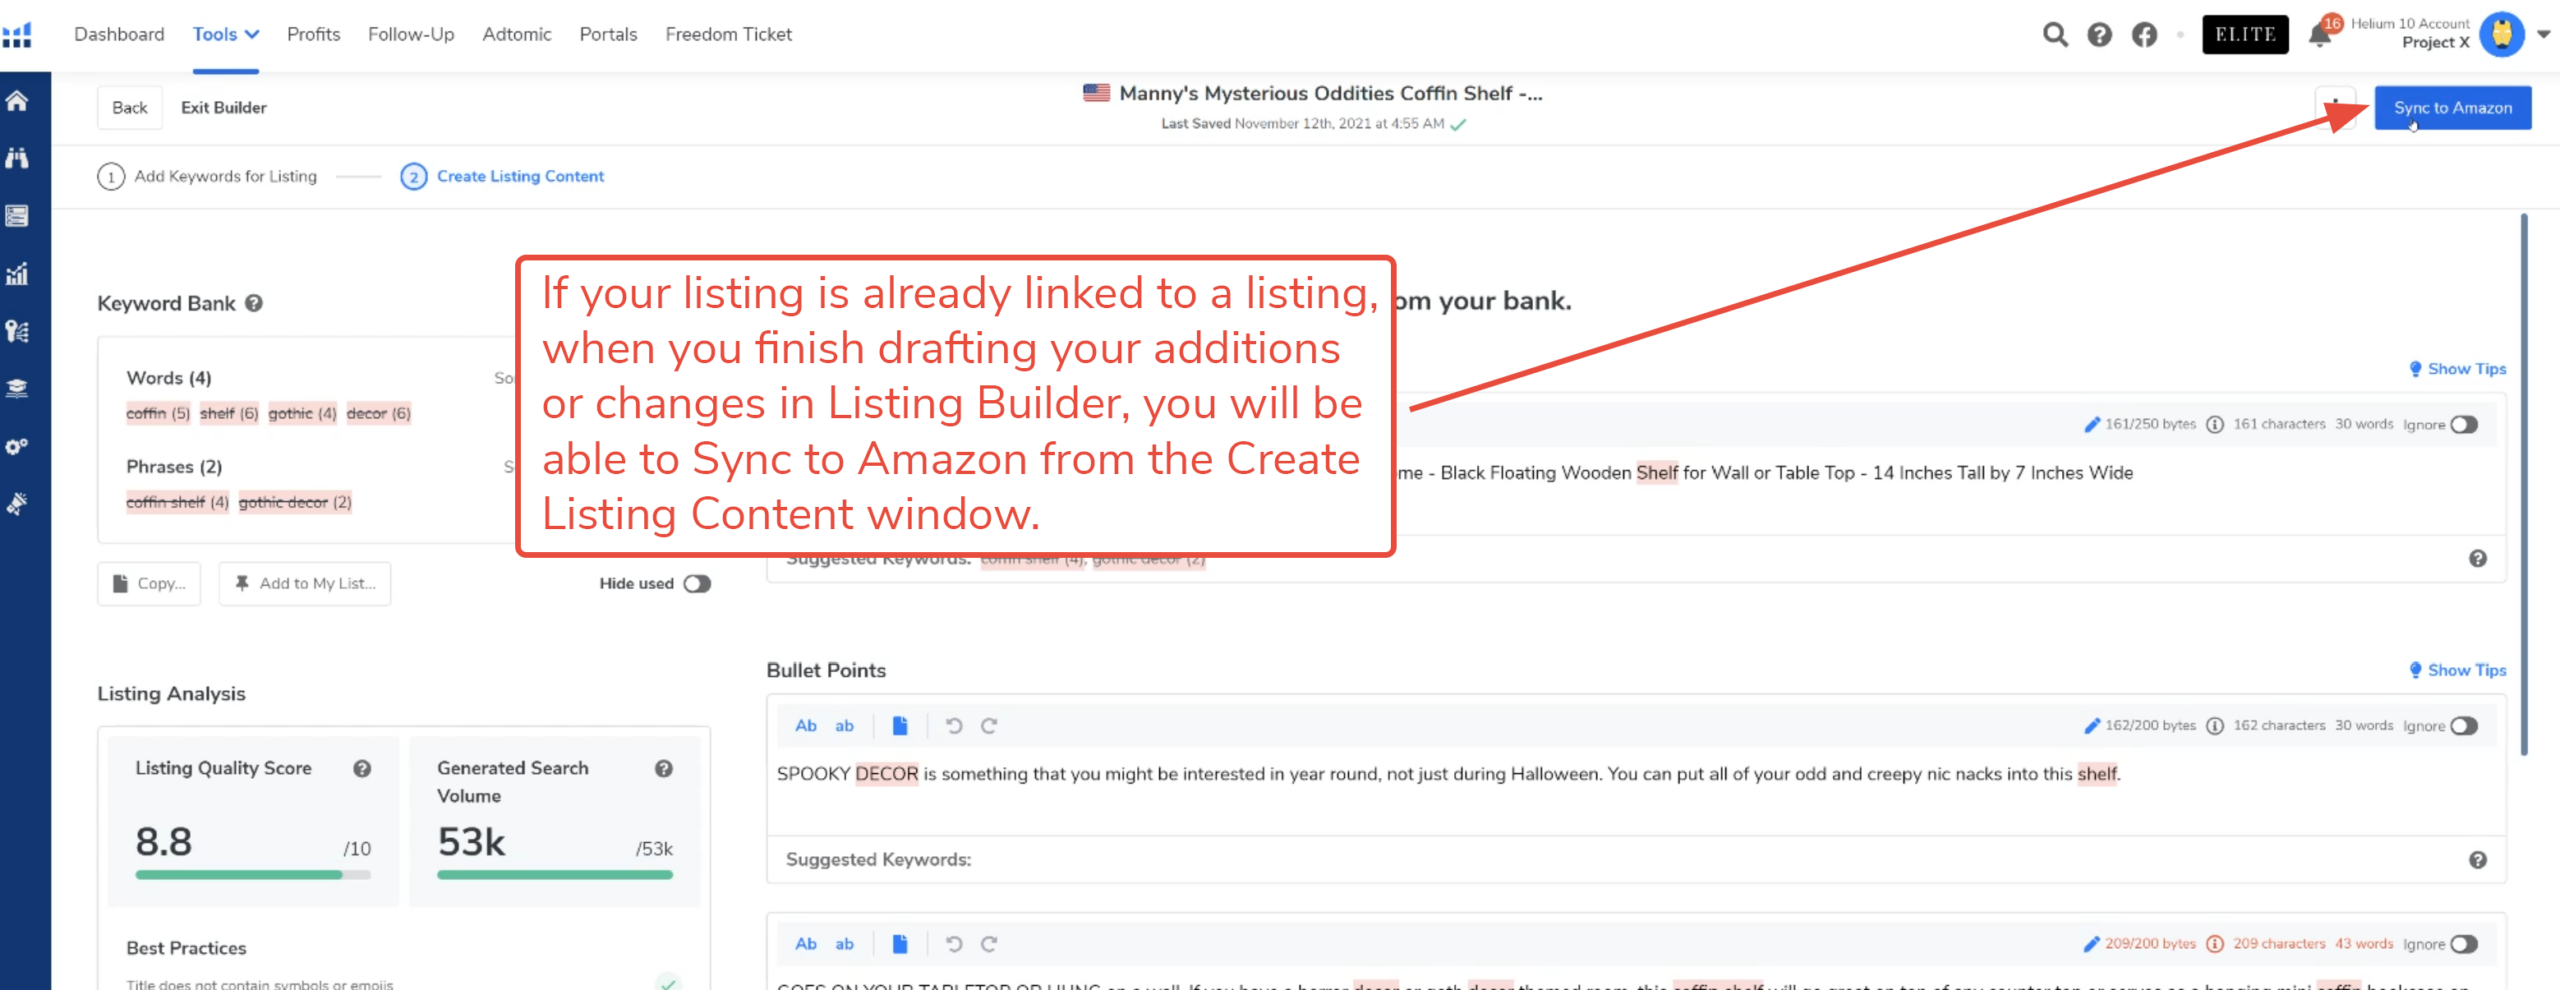Open the Copy... options button
The height and width of the screenshot is (990, 2560).
click(x=149, y=584)
